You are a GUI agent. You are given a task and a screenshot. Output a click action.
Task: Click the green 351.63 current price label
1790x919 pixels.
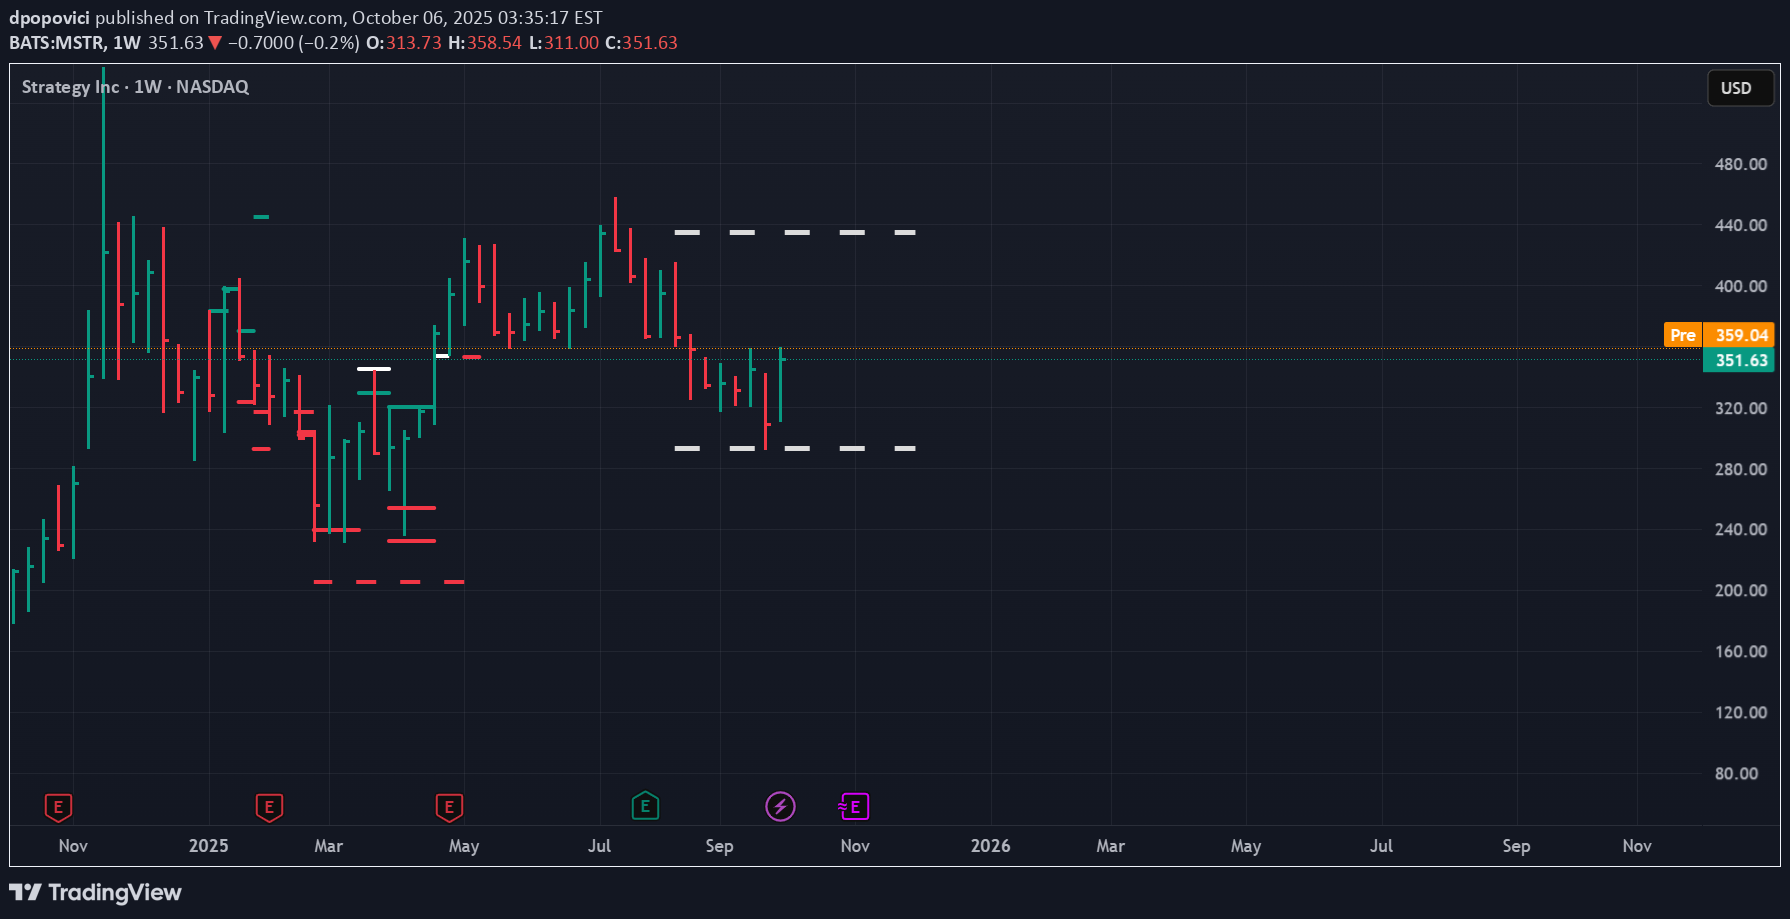click(1739, 360)
